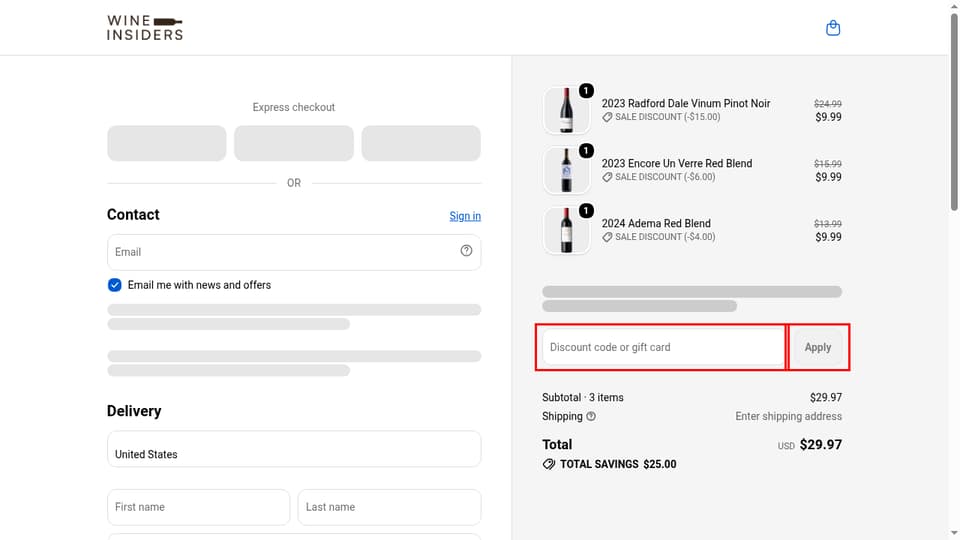Click the struck-through $13.99 price

coord(828,224)
